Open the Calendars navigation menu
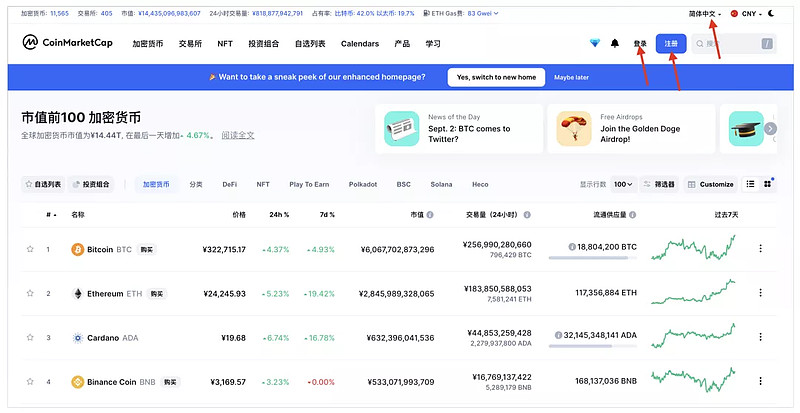 (360, 44)
